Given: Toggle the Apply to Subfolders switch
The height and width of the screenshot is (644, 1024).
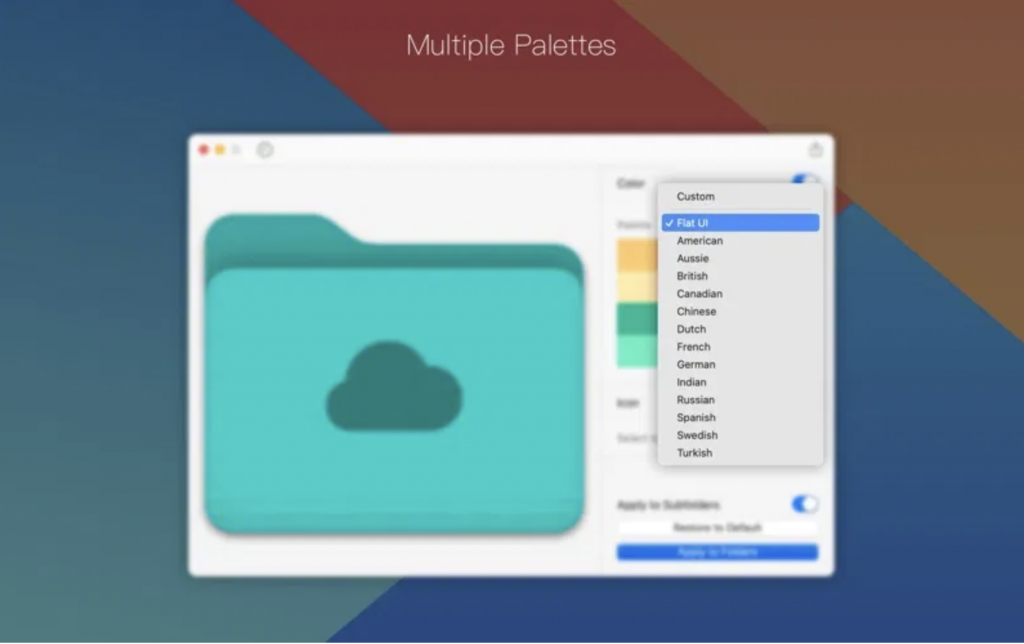Looking at the screenshot, I should click(804, 504).
